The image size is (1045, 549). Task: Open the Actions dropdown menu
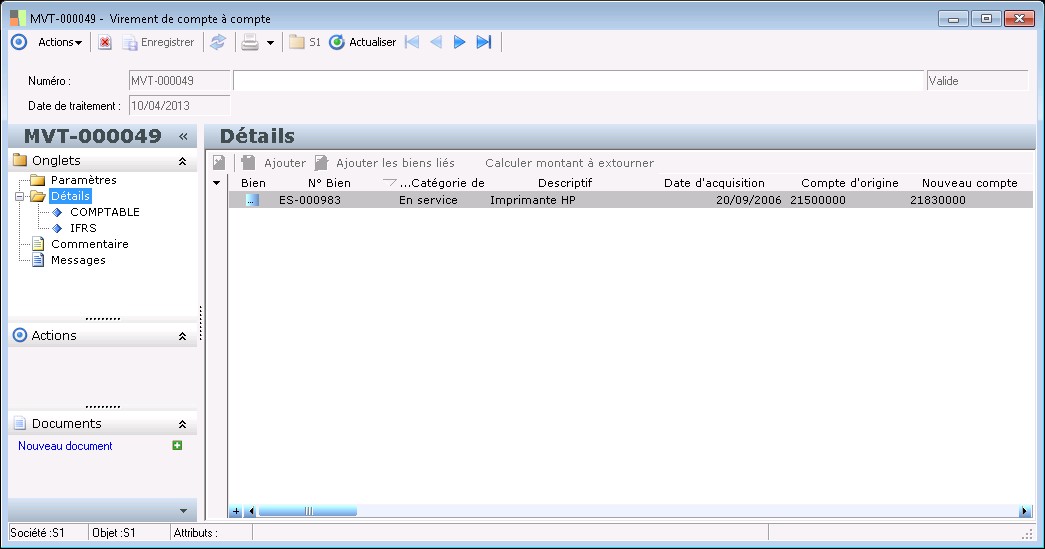pos(60,42)
